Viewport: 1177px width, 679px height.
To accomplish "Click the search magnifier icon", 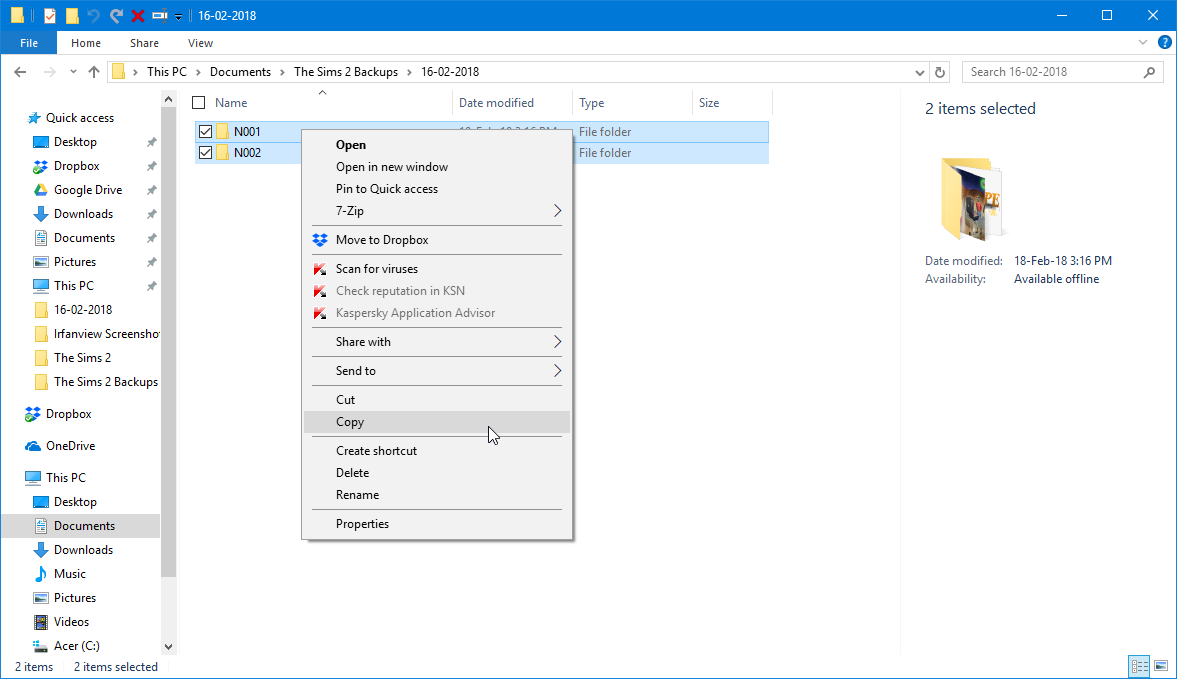I will tap(1149, 72).
